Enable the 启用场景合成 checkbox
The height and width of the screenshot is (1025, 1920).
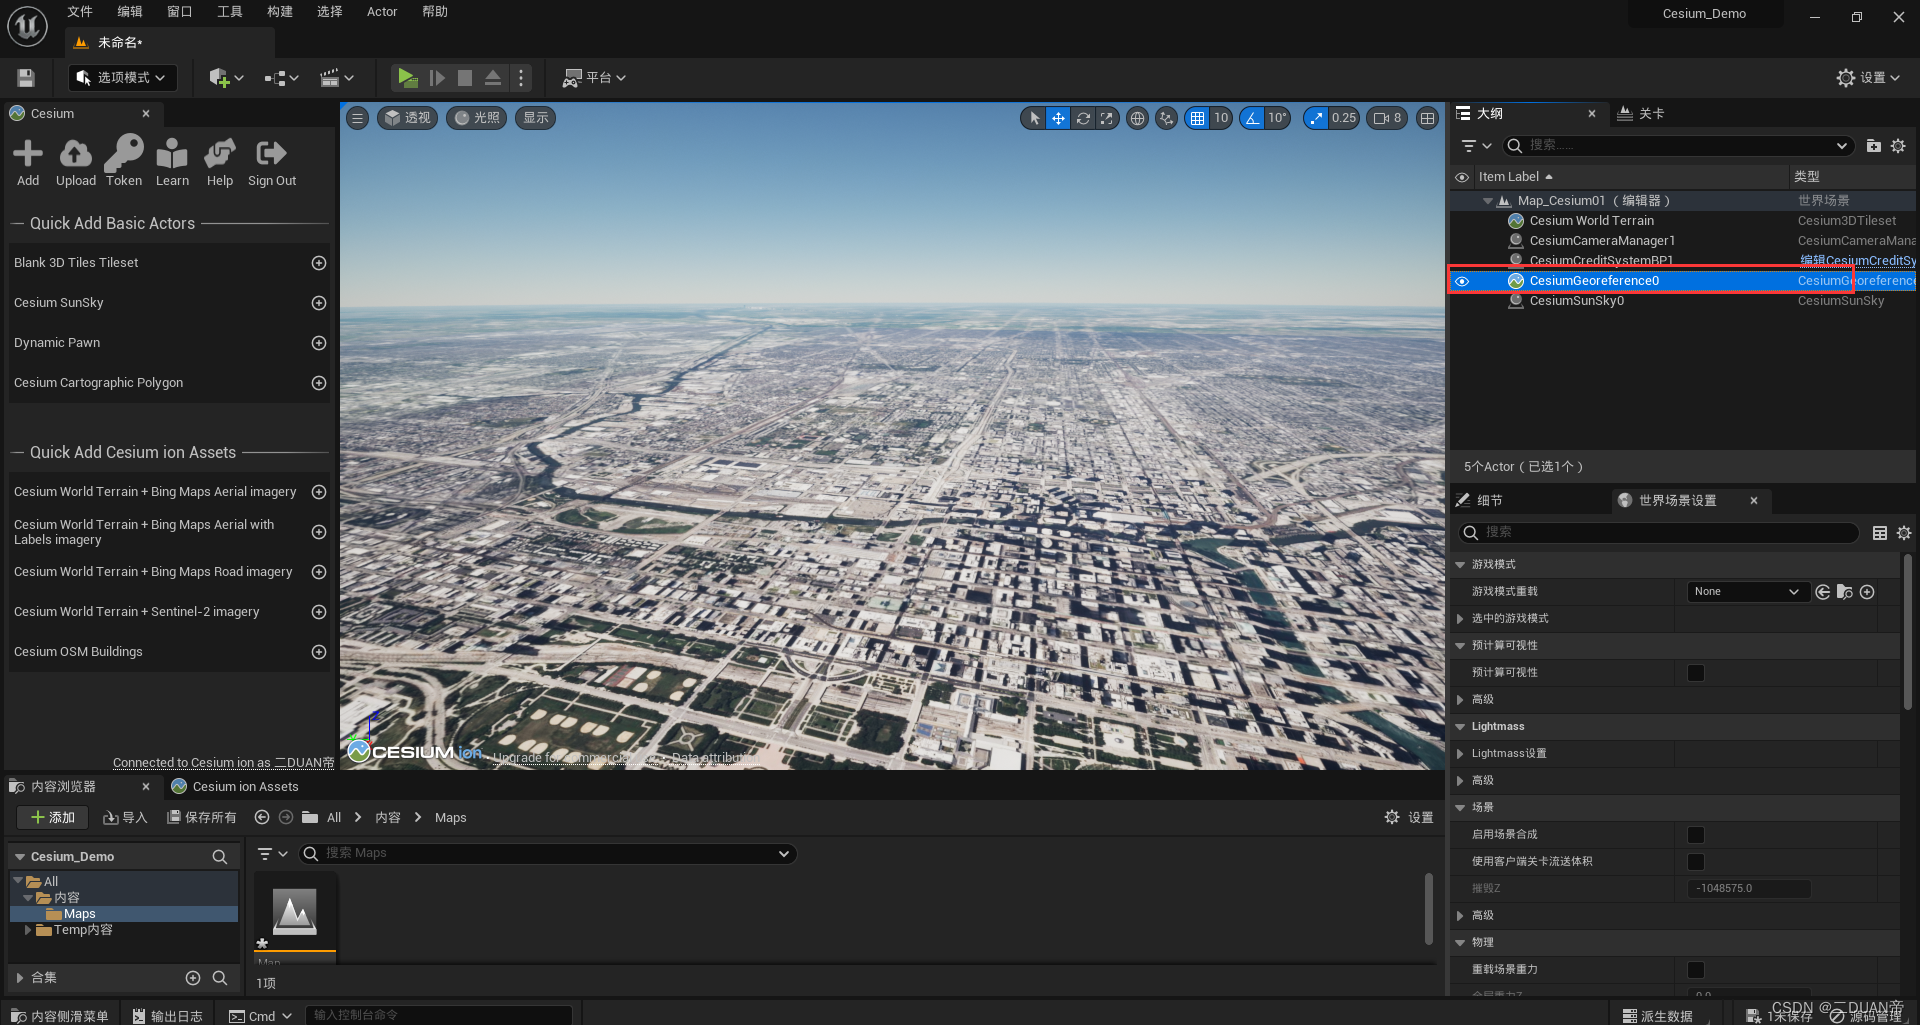tap(1695, 834)
